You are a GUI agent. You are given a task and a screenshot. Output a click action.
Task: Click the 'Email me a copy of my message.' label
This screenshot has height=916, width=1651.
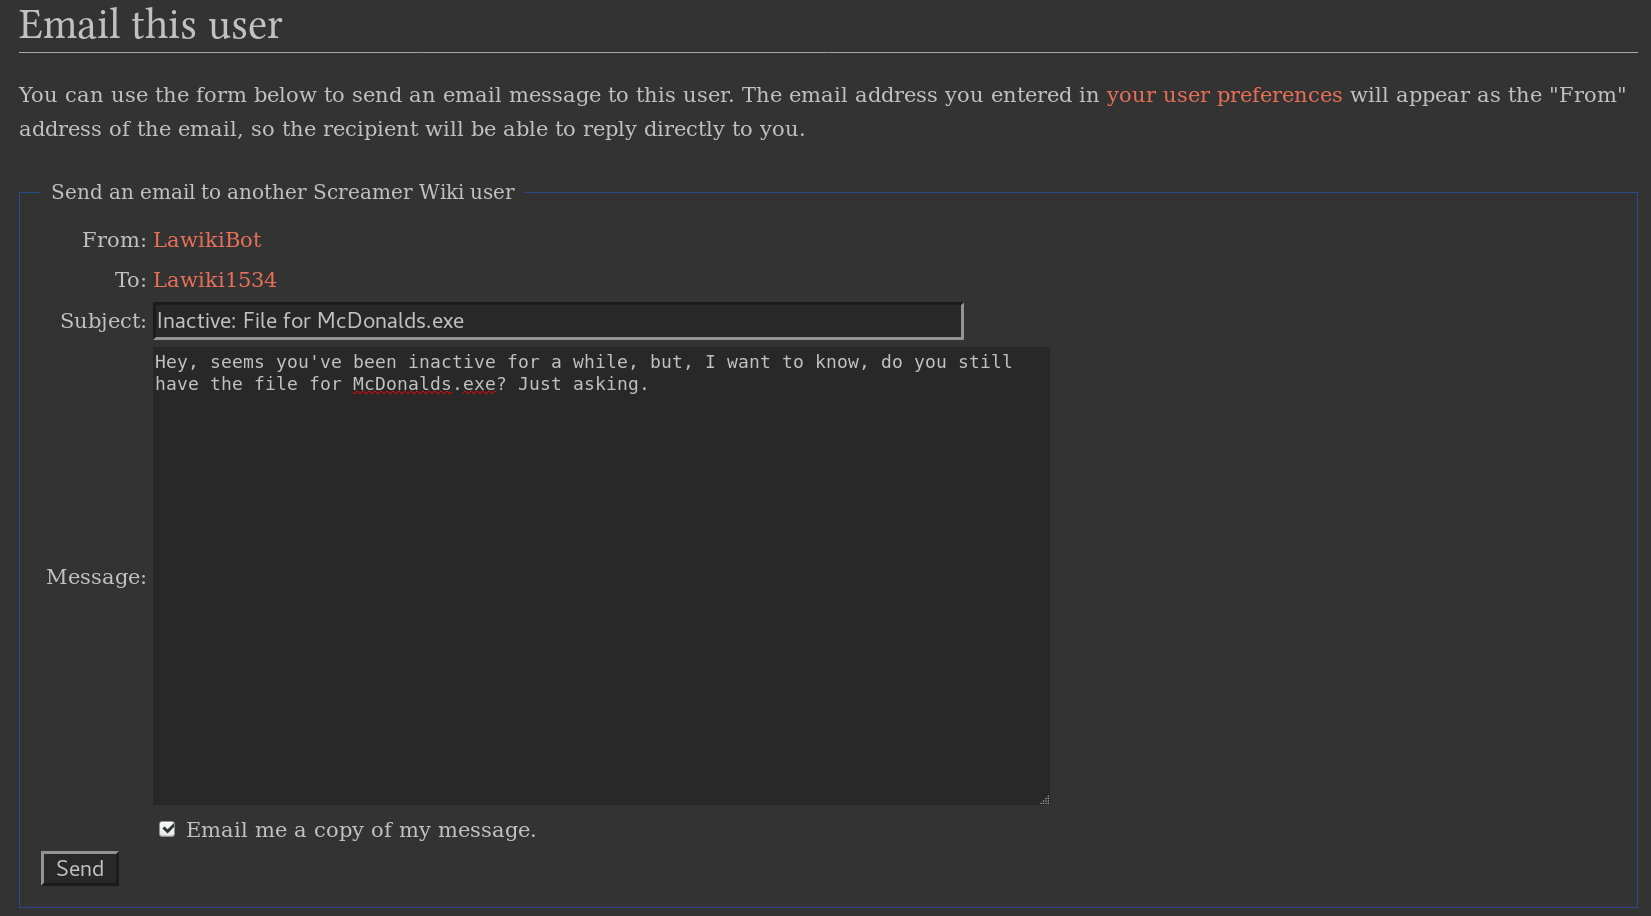(x=361, y=830)
